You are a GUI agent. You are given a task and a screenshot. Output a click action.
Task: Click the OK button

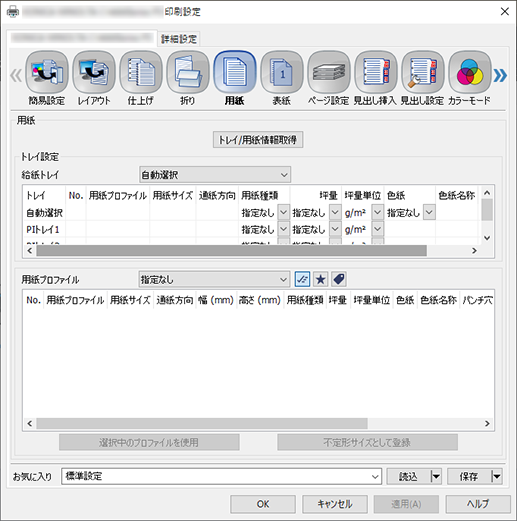pos(263,504)
